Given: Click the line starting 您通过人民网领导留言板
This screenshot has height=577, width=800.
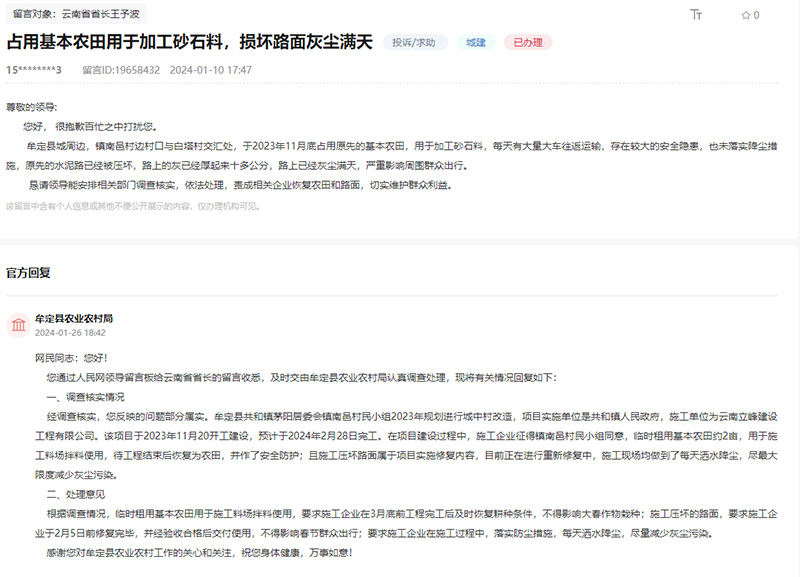Looking at the screenshot, I should click(x=302, y=378).
